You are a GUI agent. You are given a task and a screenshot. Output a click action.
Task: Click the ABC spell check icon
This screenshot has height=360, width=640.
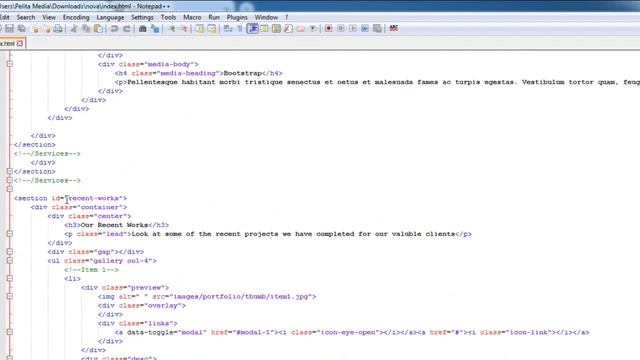coord(393,29)
